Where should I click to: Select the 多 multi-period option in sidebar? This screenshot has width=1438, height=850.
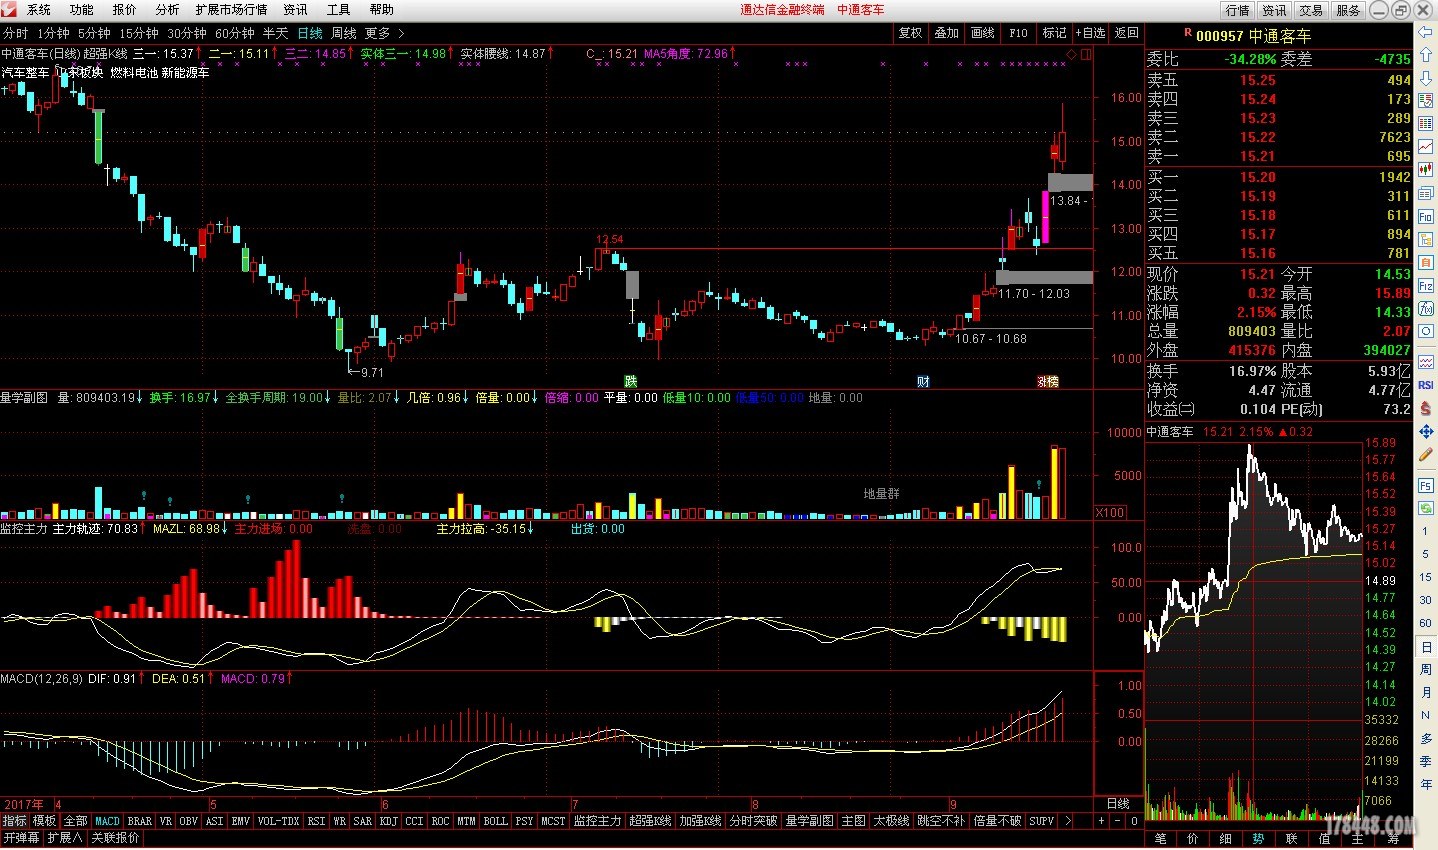click(1426, 738)
